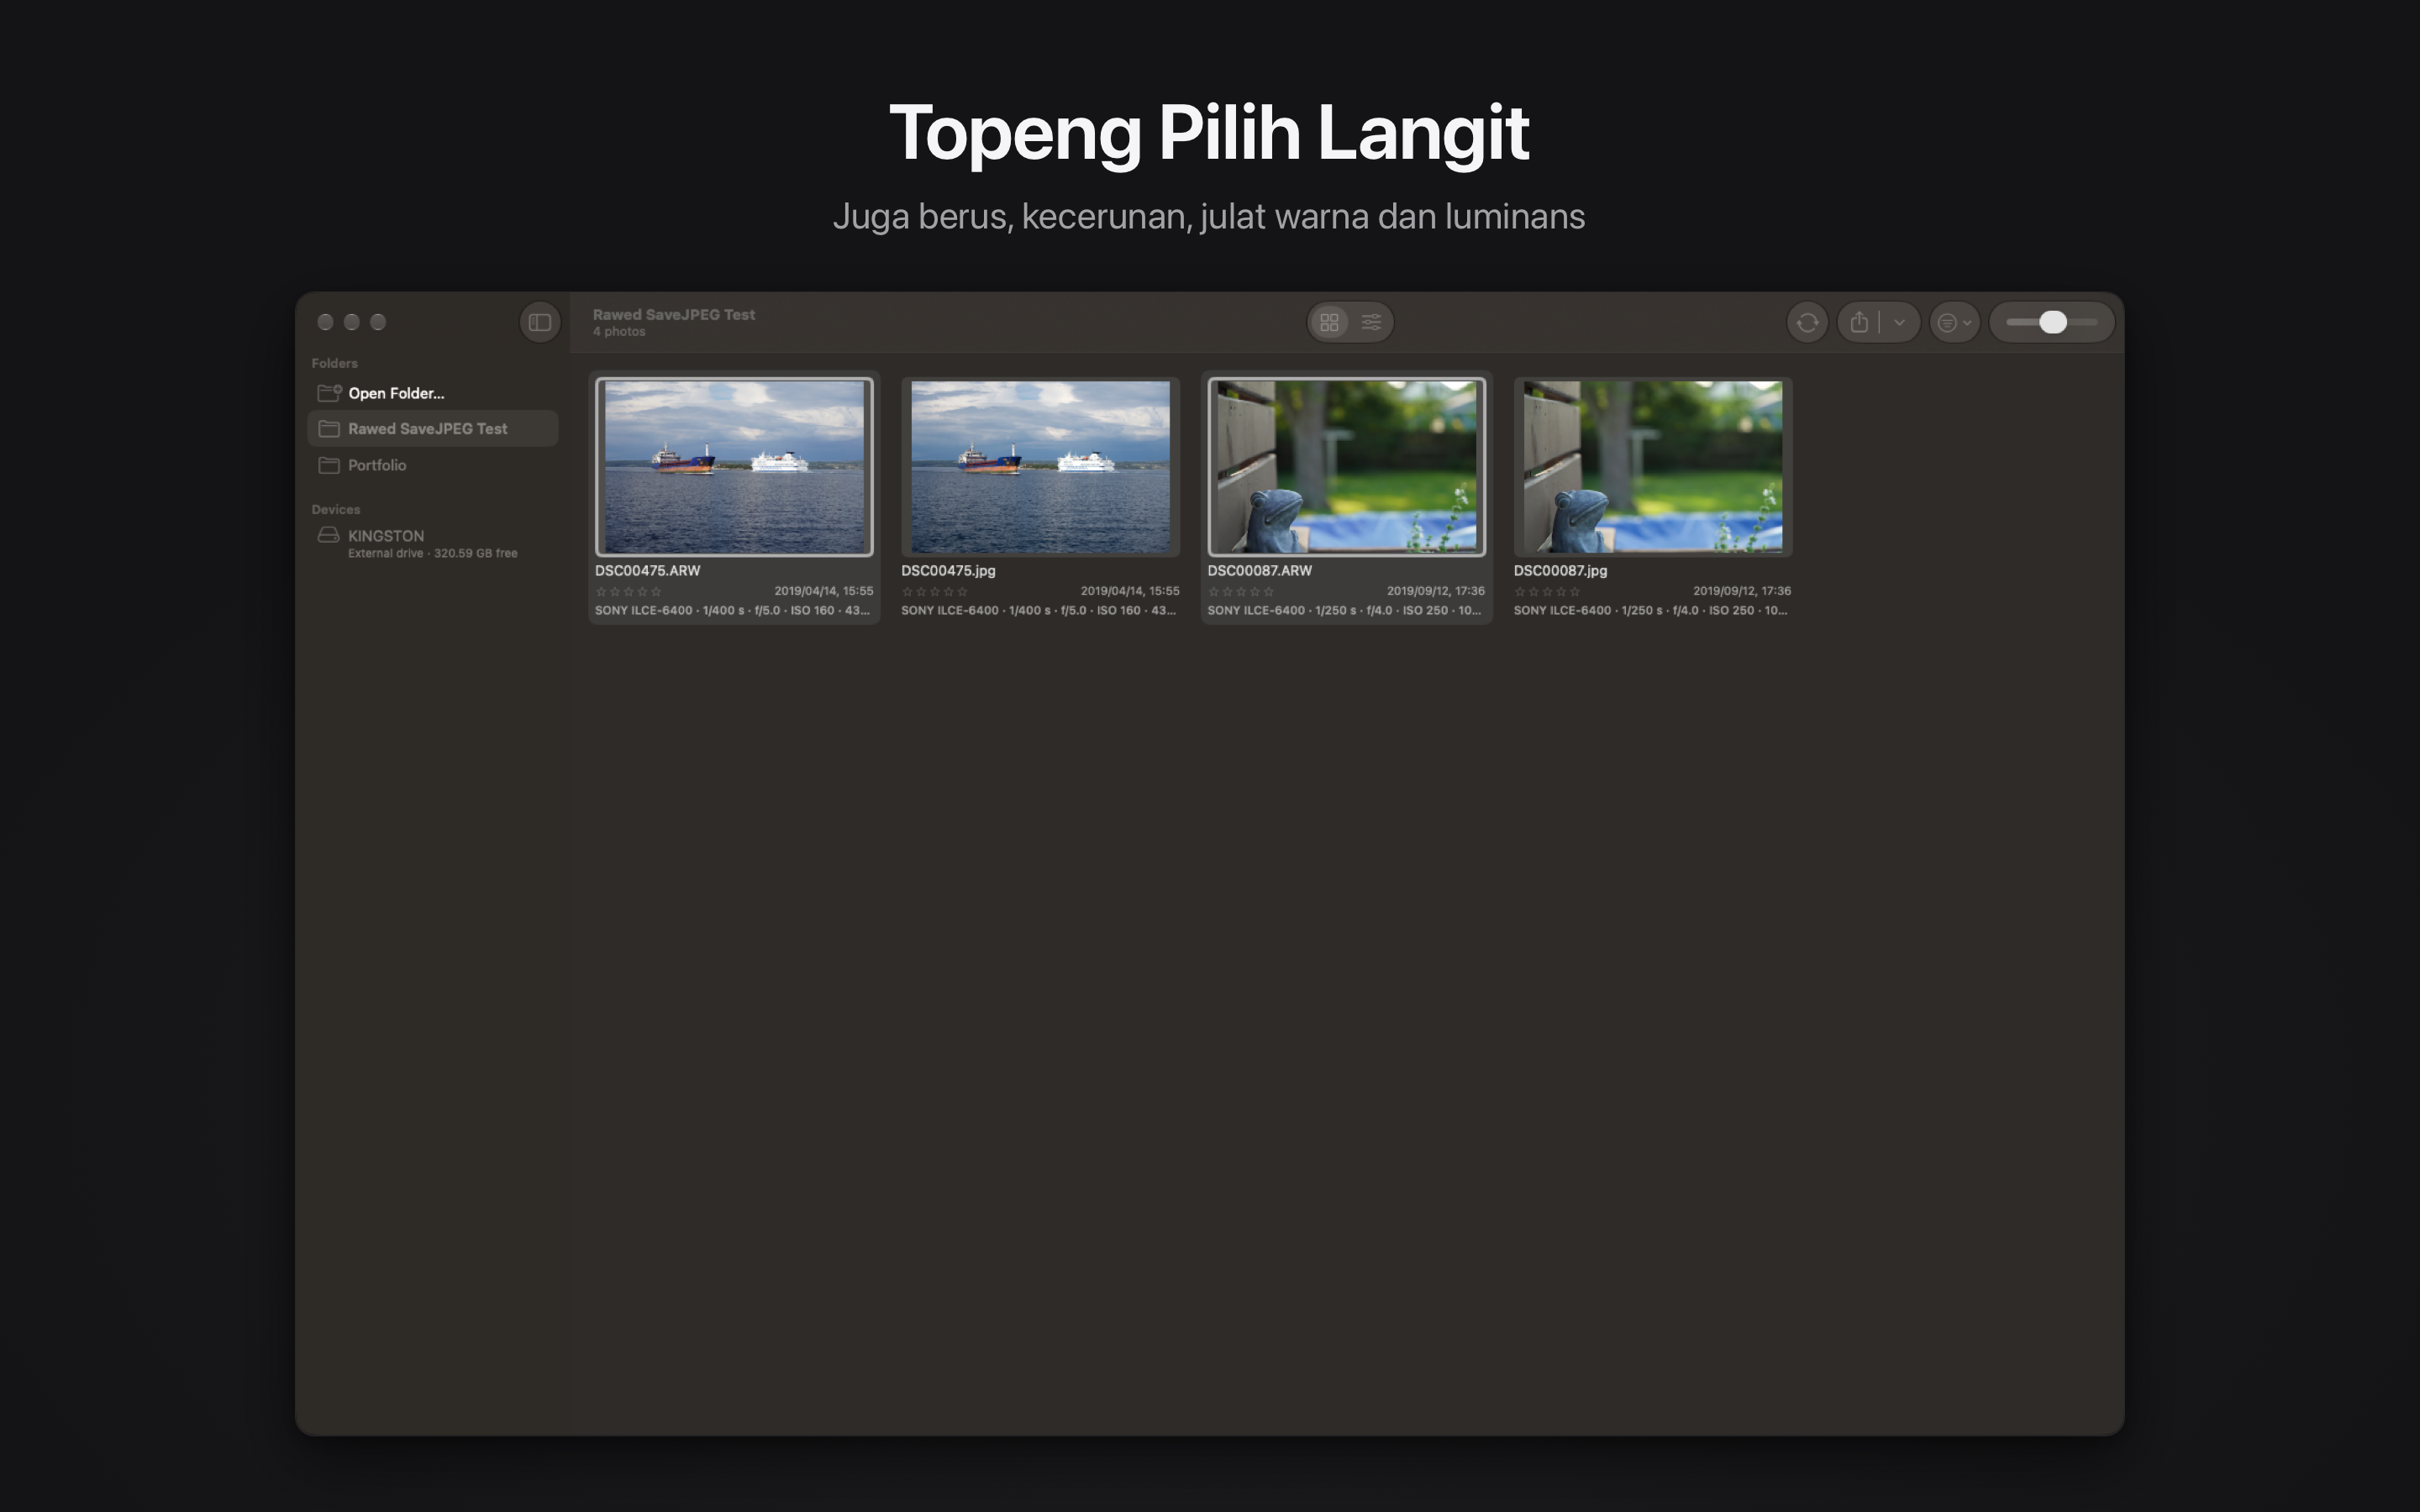Screen dimensions: 2420x1512
Task: Rate DSC00087.jpg one star, first star
Action: point(1519,592)
